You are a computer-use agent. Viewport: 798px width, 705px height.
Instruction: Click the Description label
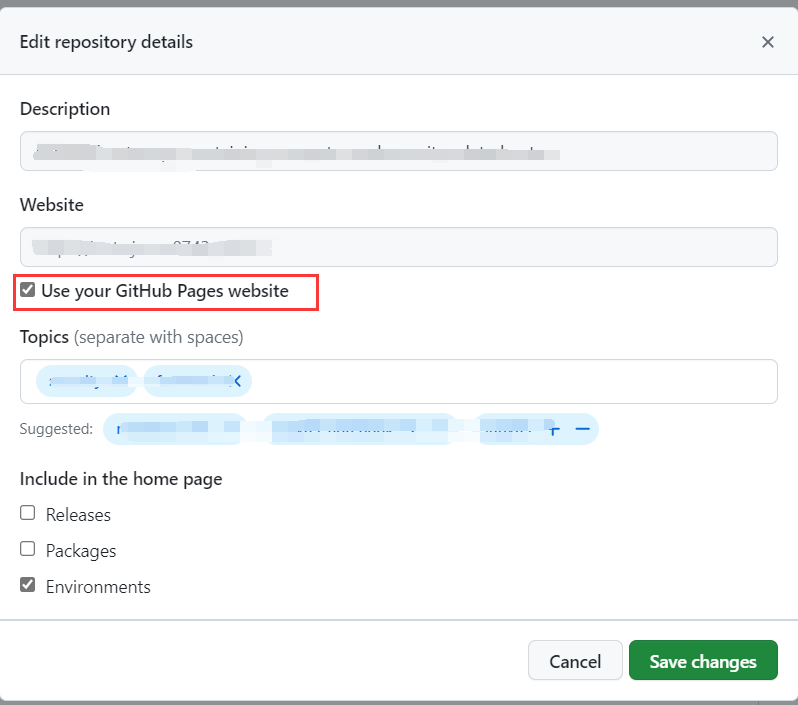[65, 109]
